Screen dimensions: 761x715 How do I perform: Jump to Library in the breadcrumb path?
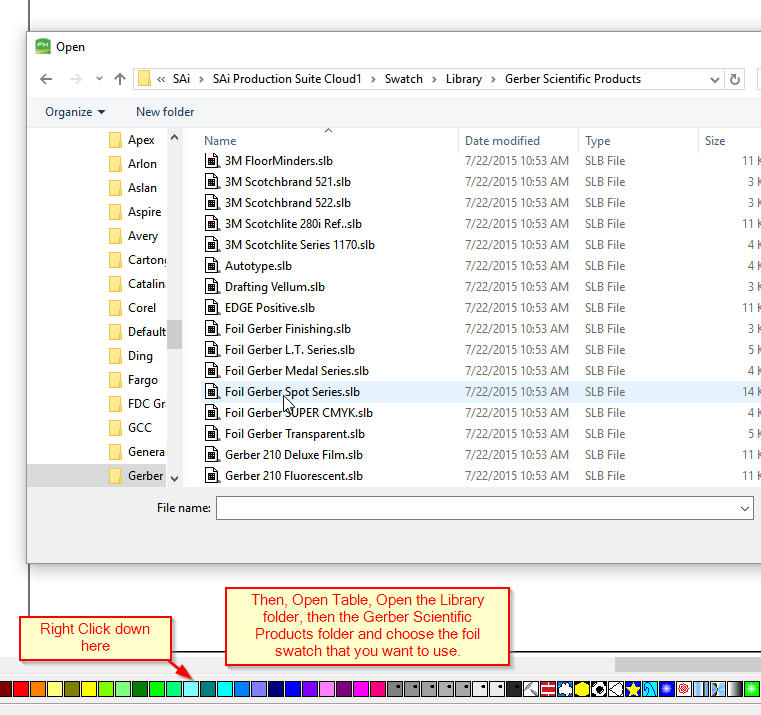464,79
